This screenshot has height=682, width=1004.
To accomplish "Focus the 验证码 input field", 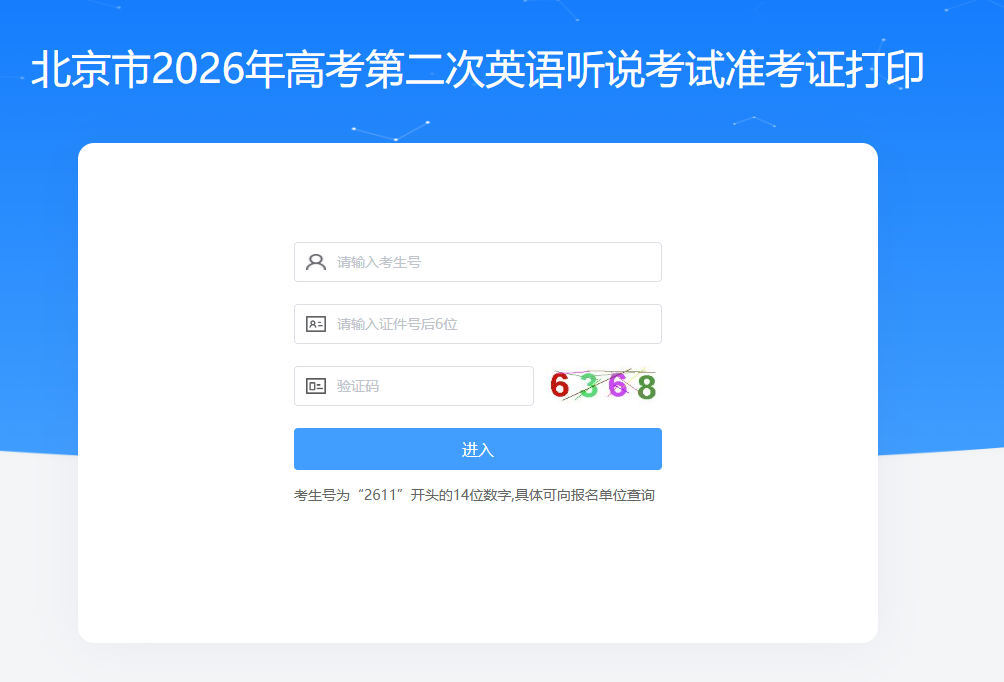I will [414, 386].
